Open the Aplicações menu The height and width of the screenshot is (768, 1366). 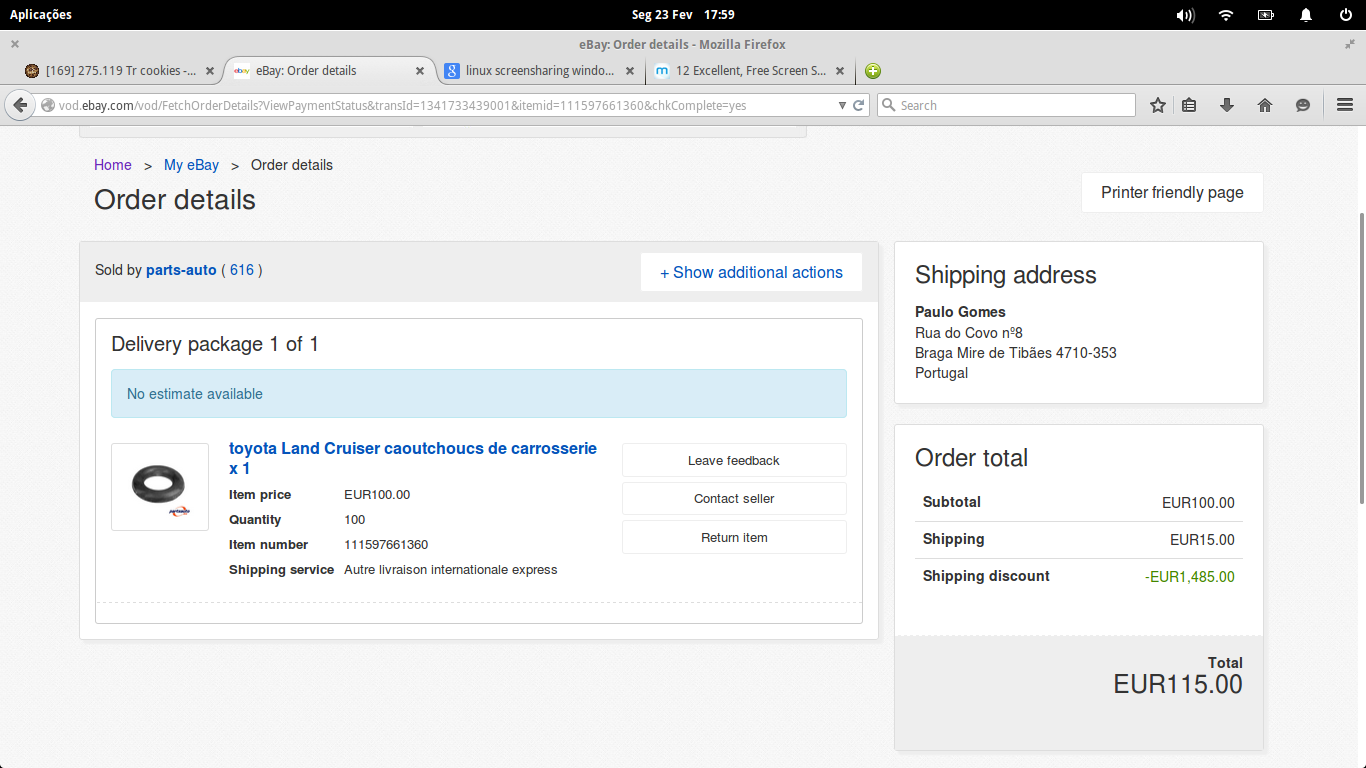[41, 15]
